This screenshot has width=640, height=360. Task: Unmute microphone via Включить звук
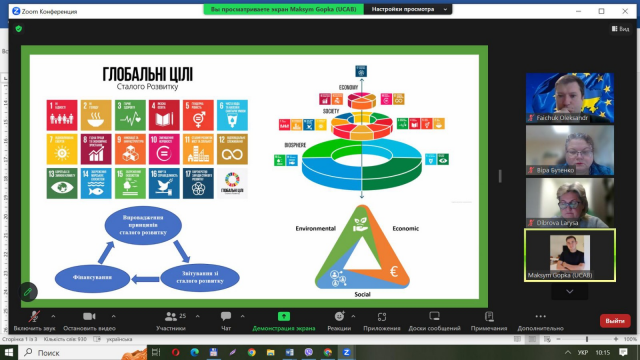34,321
